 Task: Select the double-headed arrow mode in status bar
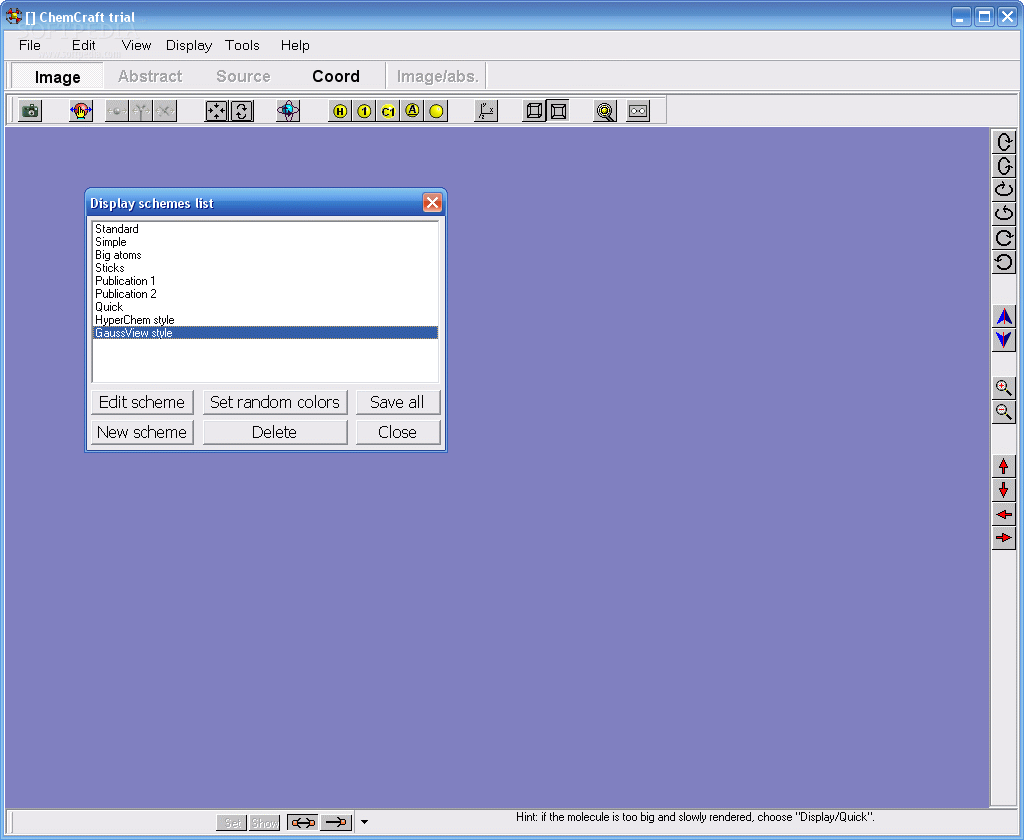coord(303,822)
